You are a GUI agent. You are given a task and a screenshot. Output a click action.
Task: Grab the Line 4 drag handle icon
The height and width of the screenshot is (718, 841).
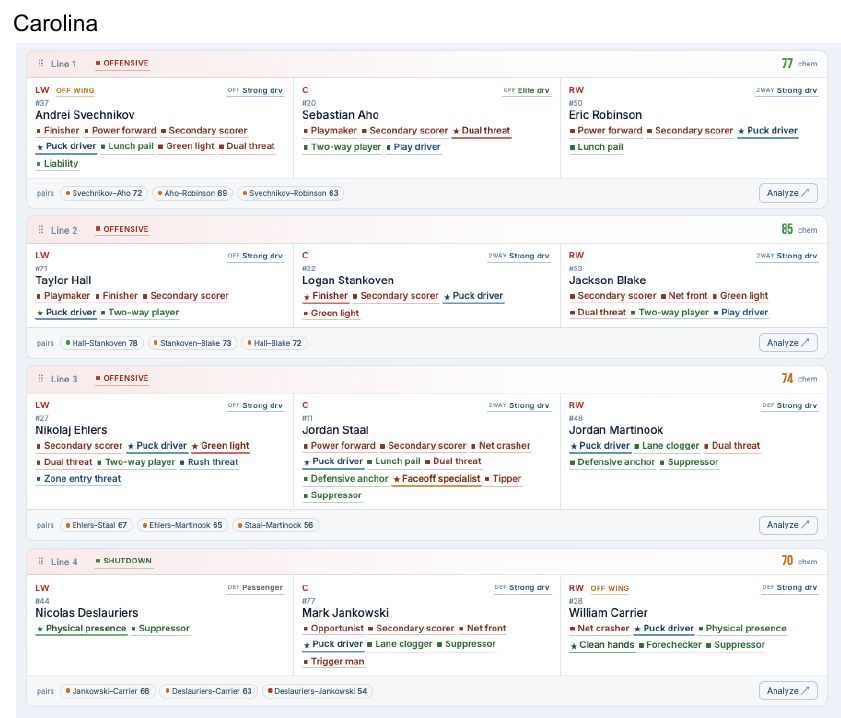click(x=41, y=561)
